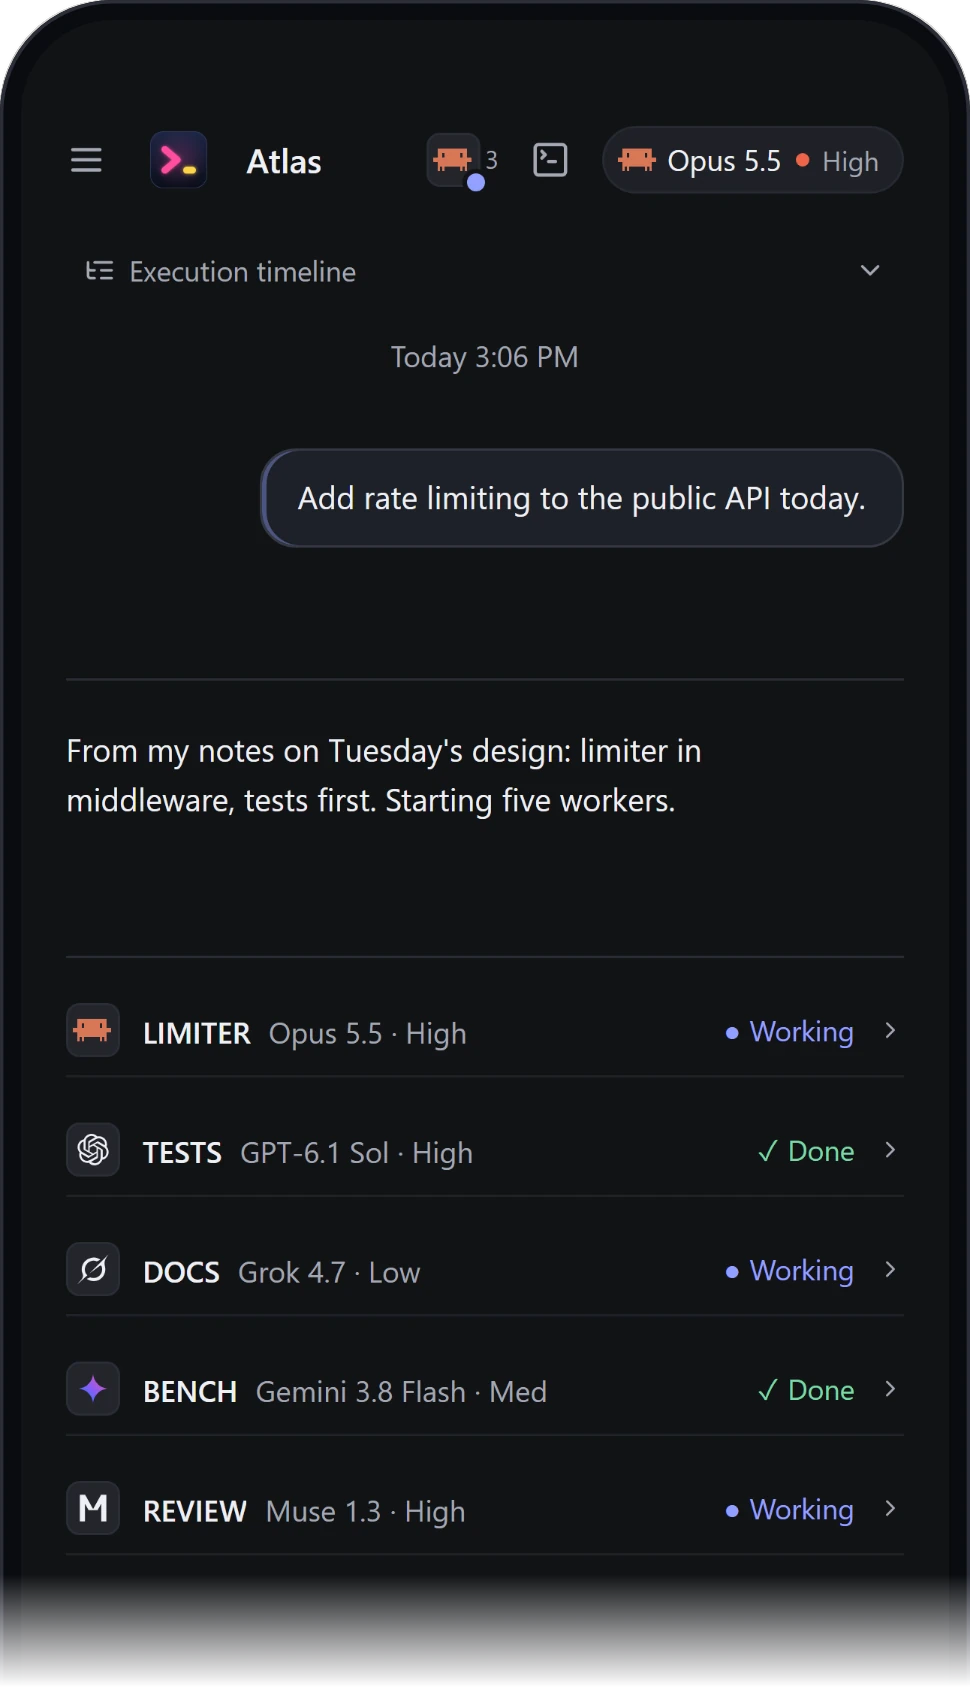Screen dimensions: 970x1687
Task: Click the REVIEW Working status
Action: [790, 1510]
